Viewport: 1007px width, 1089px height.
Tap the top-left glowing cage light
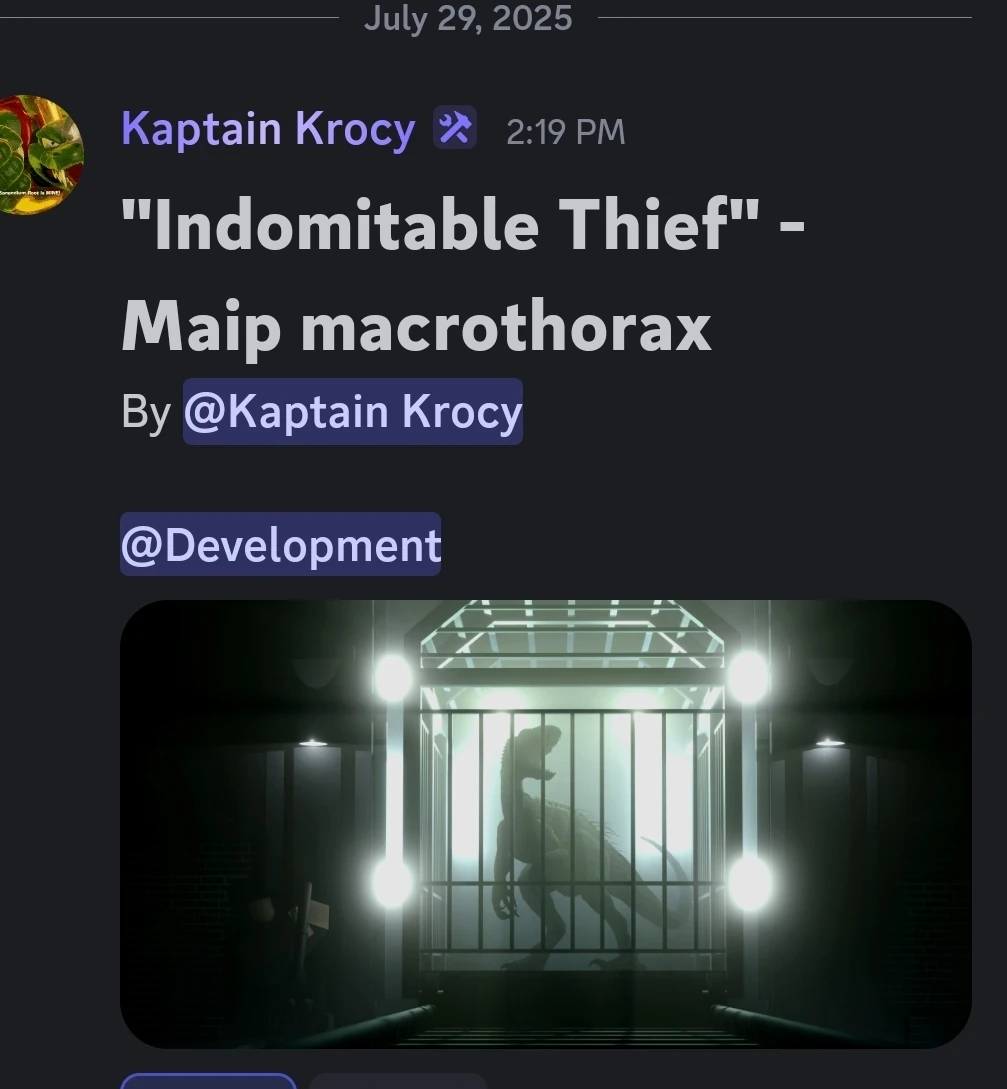coord(394,676)
